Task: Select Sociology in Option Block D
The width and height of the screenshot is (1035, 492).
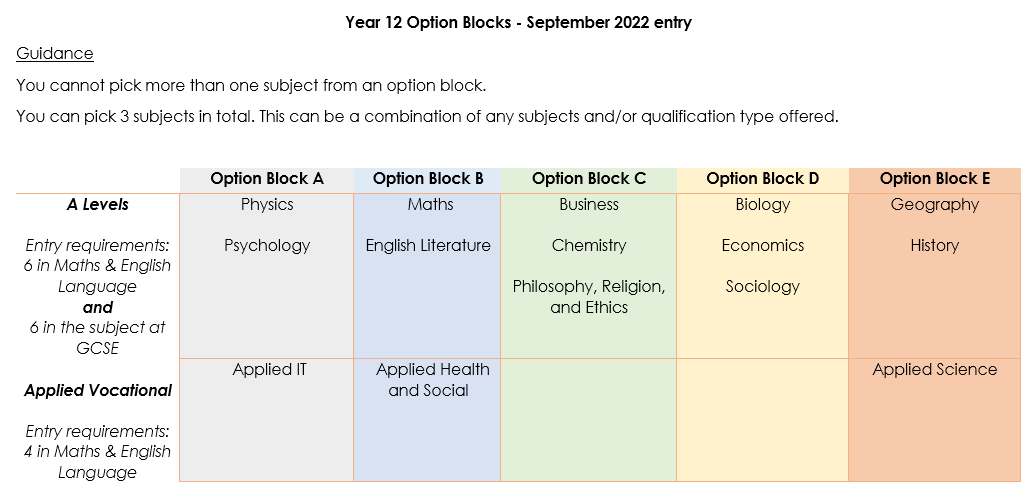Action: 762,287
